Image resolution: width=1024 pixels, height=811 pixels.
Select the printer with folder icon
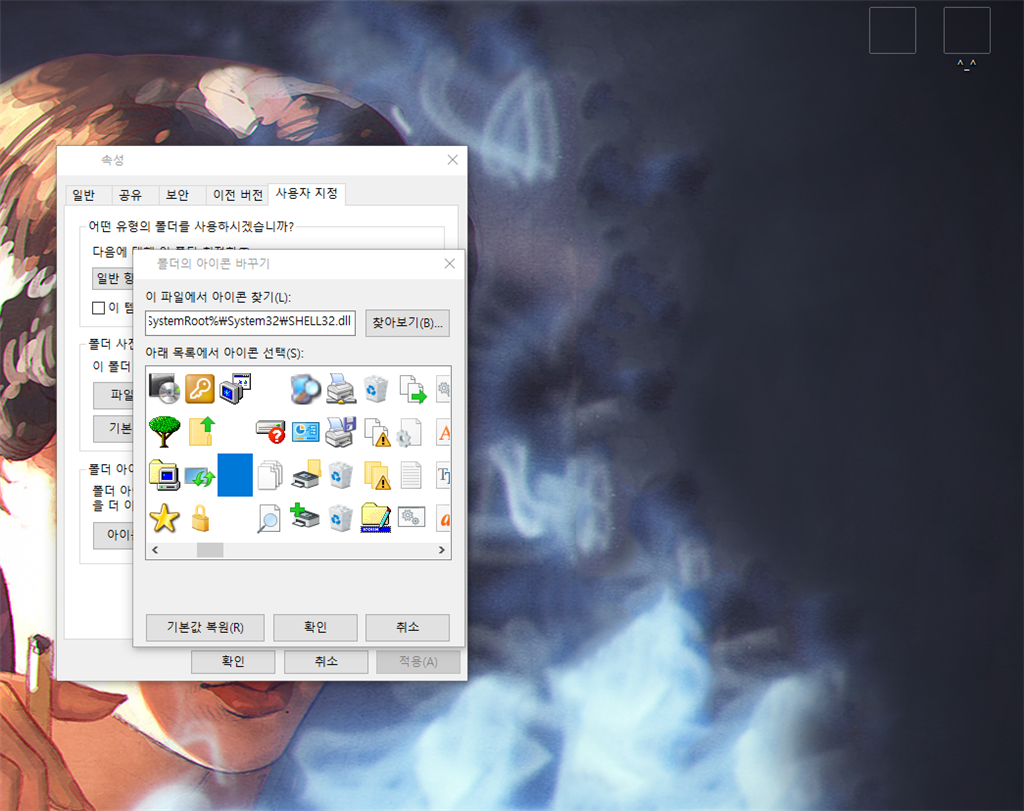coord(306,475)
